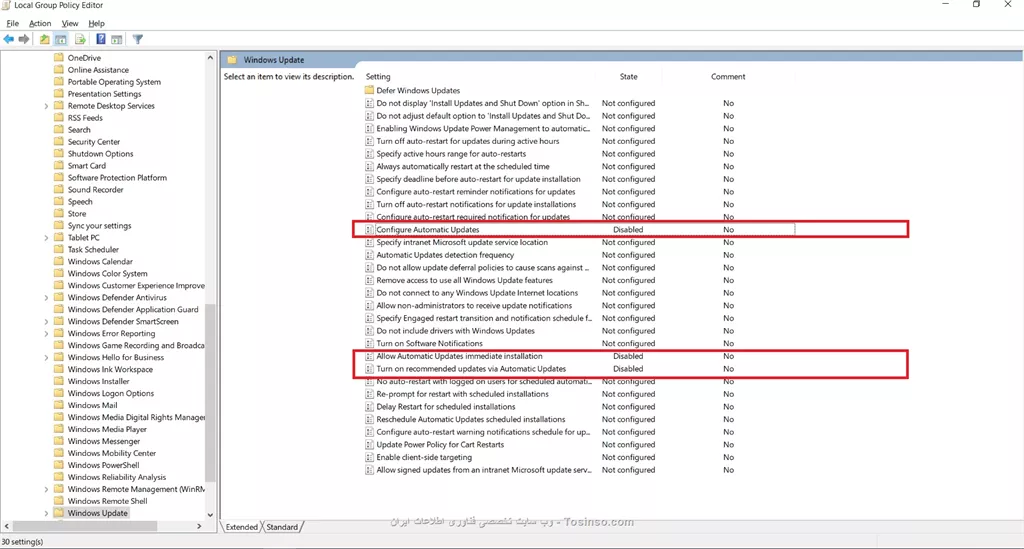Viewport: 1024px width, 549px height.
Task: Click the Back arrow toolbar icon
Action: click(8, 39)
